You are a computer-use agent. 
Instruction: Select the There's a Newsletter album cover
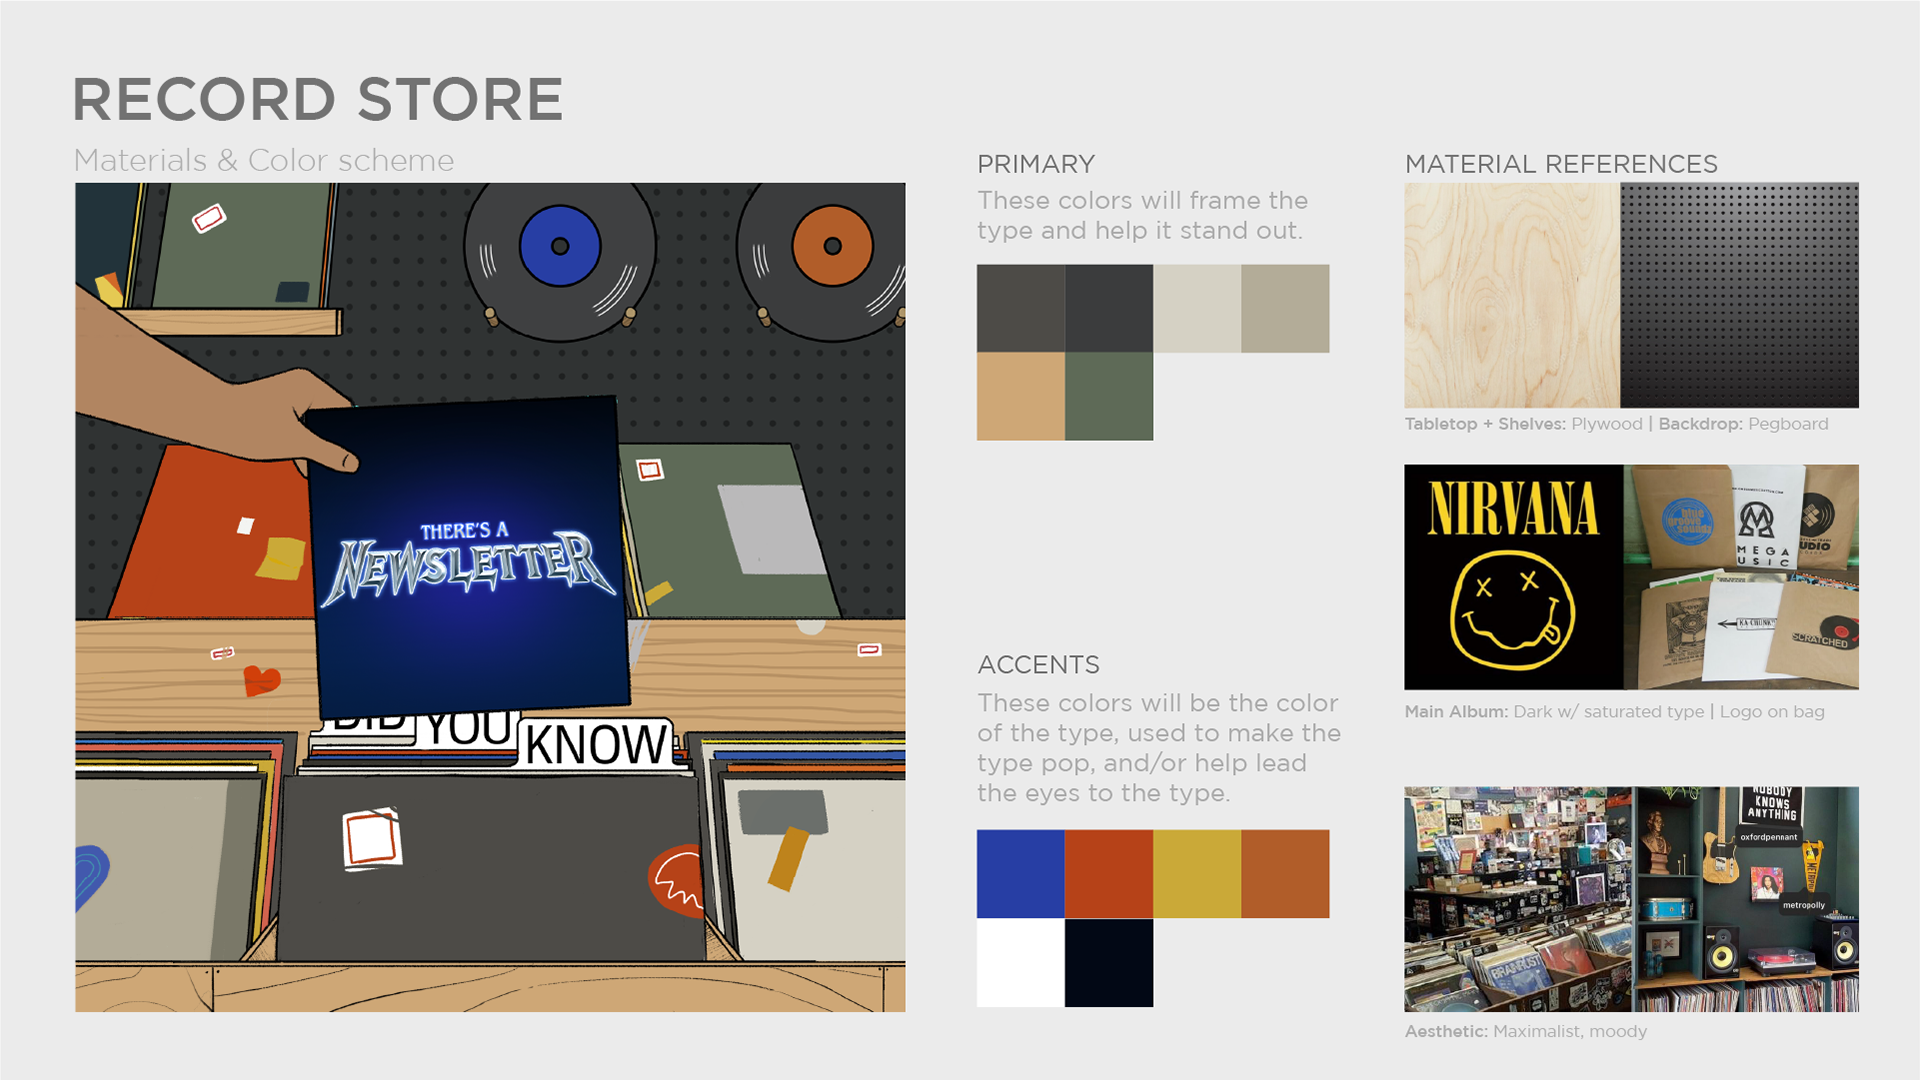point(470,556)
